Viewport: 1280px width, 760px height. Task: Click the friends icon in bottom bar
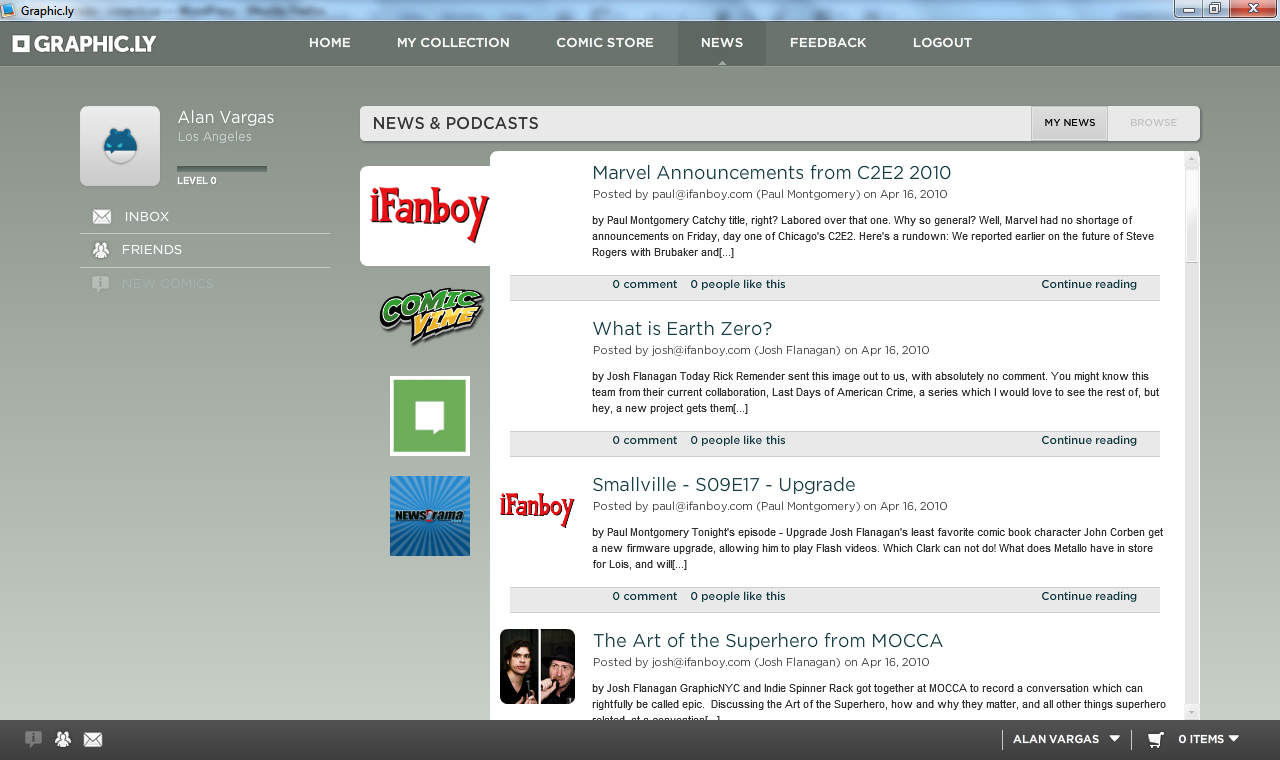(x=63, y=739)
